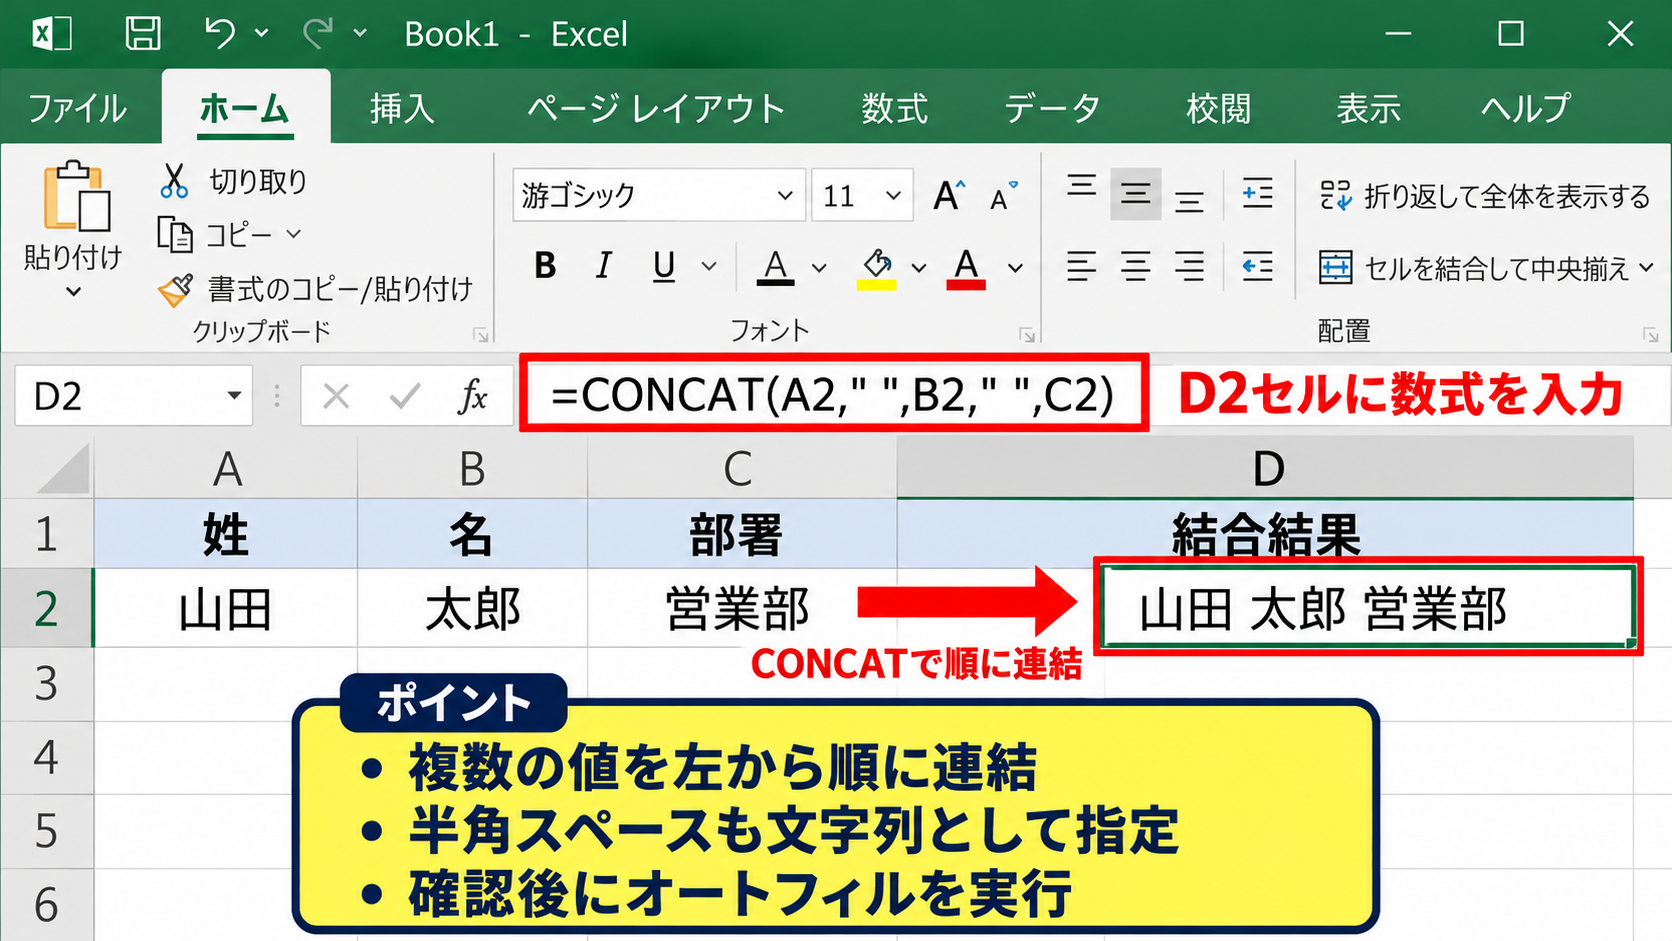
Task: Align text to middle vertically
Action: tap(1135, 194)
